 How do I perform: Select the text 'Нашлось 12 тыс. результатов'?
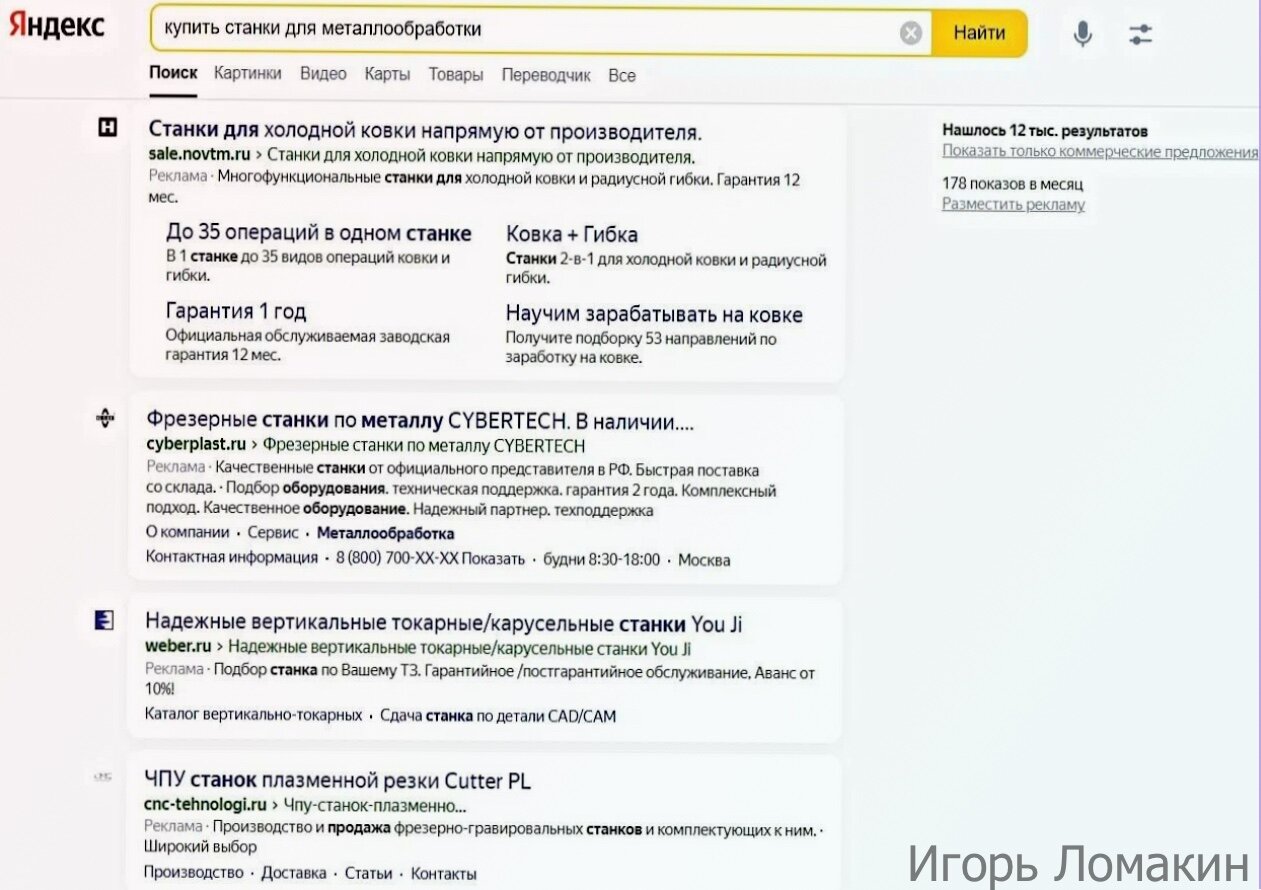click(1045, 131)
